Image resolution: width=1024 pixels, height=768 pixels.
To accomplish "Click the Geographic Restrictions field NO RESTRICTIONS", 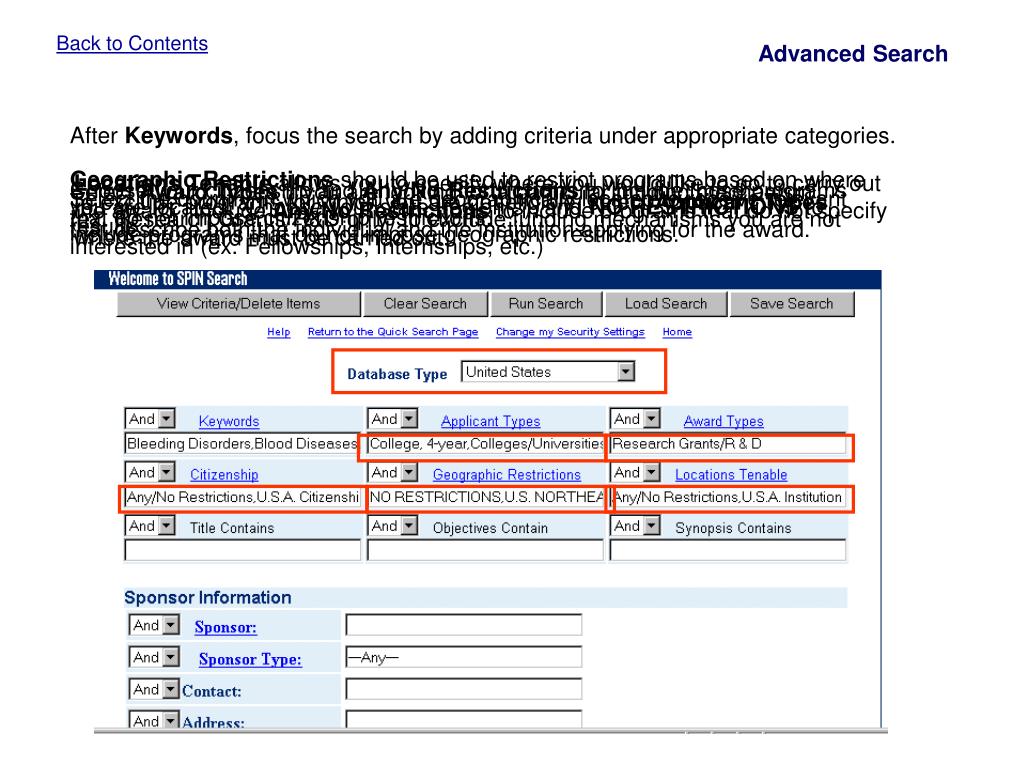I will click(x=485, y=498).
